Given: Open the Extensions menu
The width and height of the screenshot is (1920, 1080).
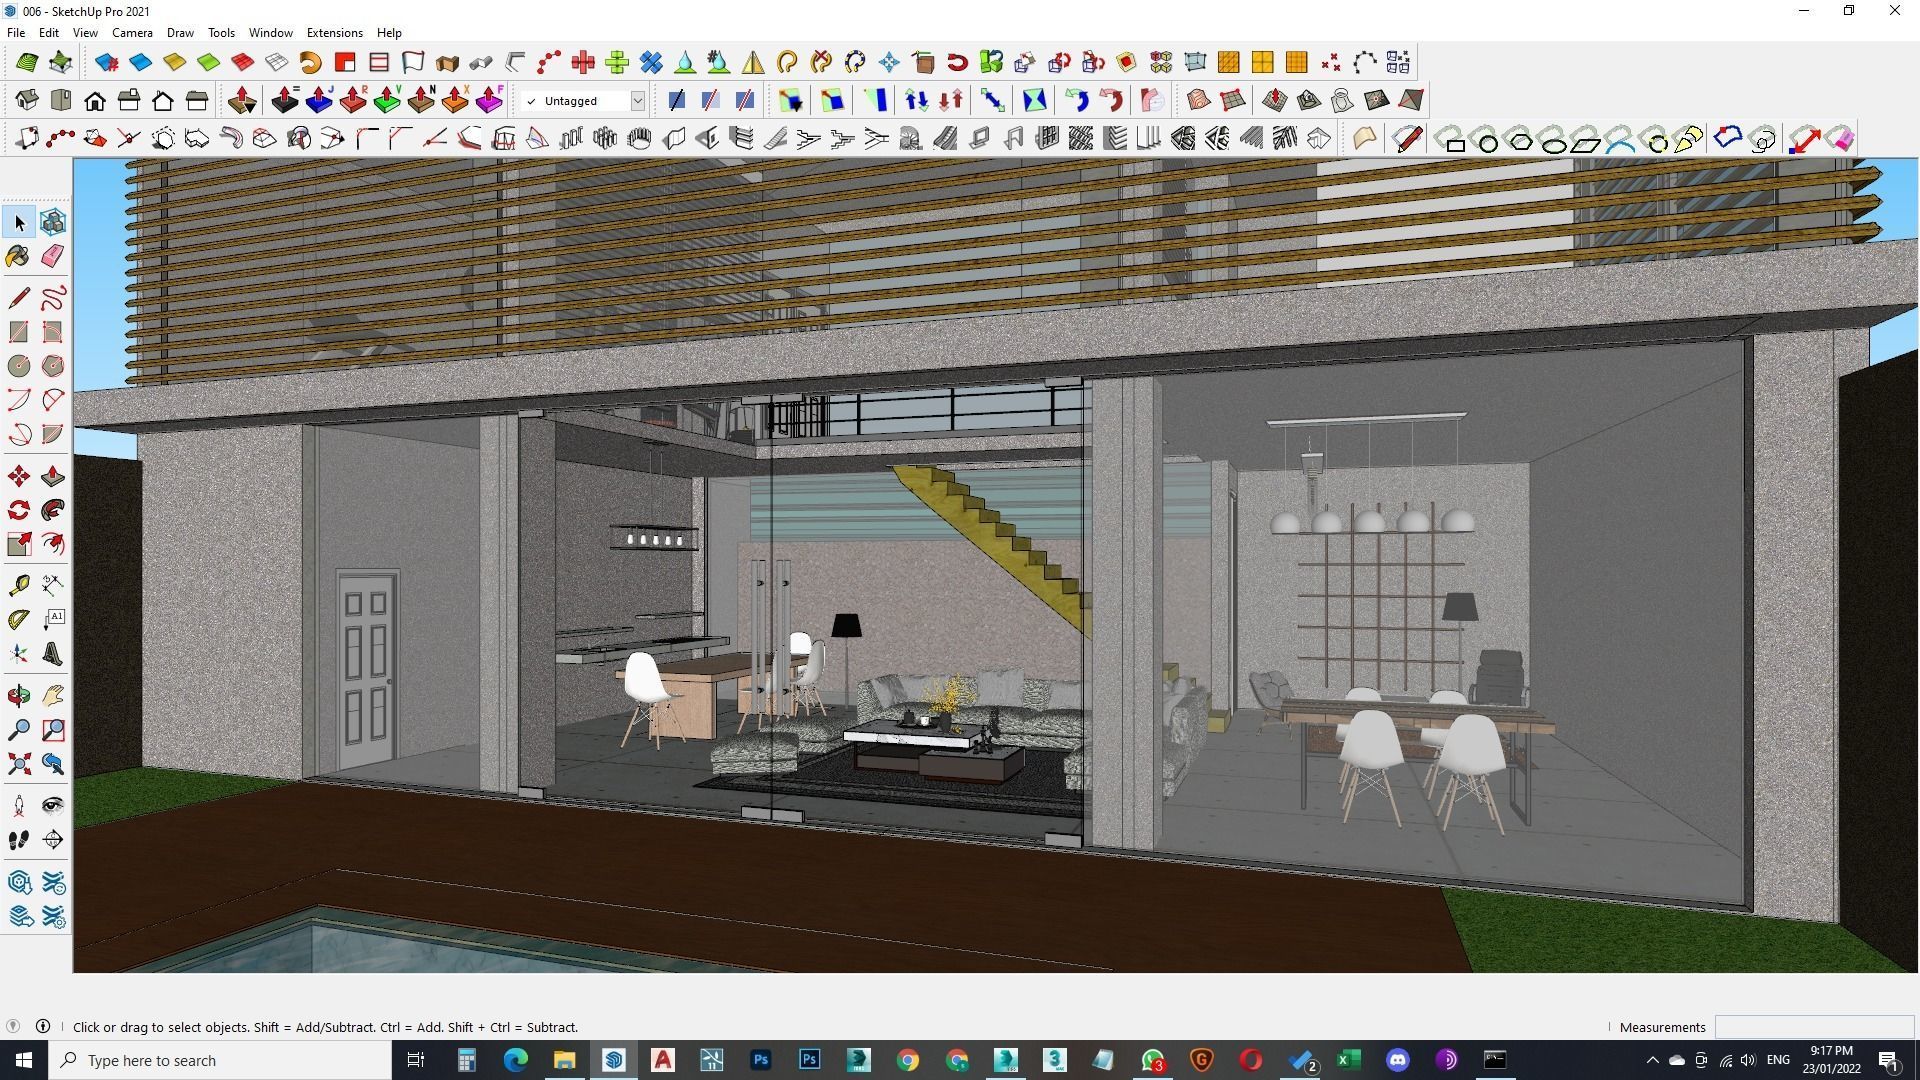Looking at the screenshot, I should [x=334, y=33].
